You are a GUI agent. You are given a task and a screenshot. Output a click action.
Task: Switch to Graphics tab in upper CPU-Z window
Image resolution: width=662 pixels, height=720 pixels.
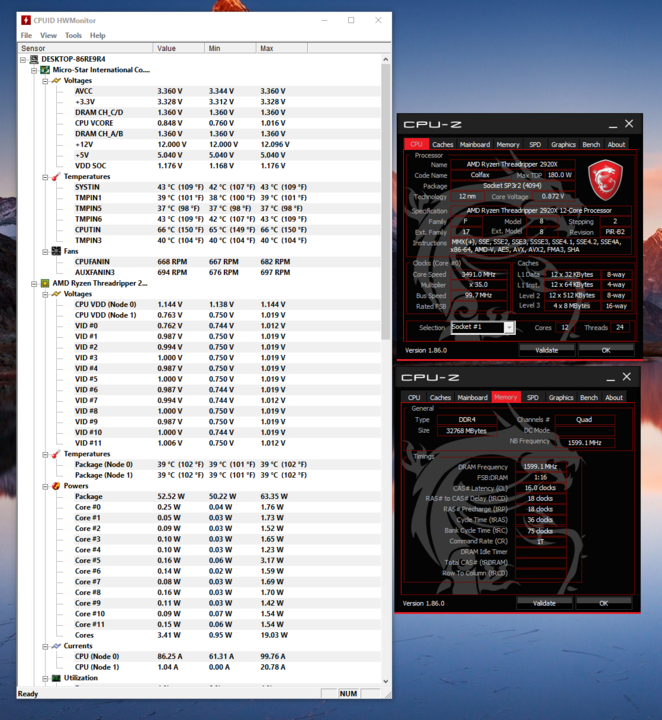[x=563, y=144]
